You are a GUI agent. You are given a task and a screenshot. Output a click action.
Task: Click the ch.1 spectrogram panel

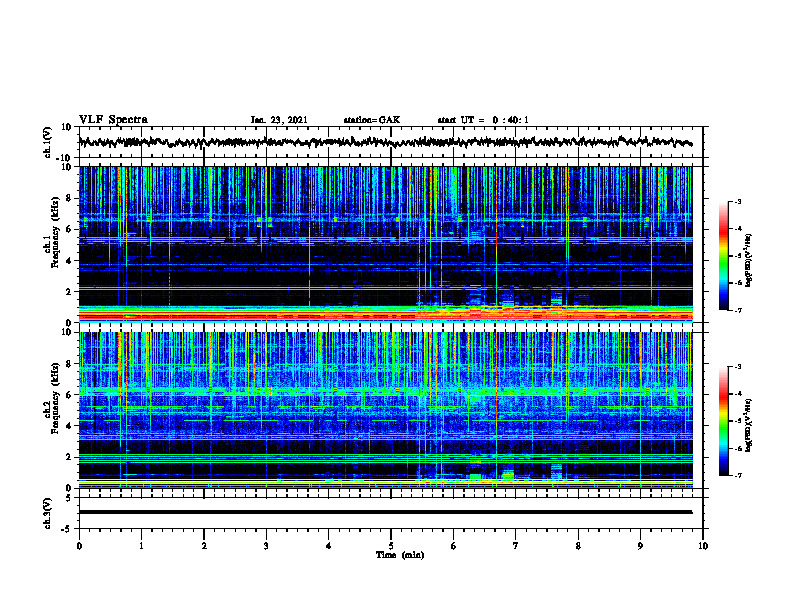click(385, 244)
